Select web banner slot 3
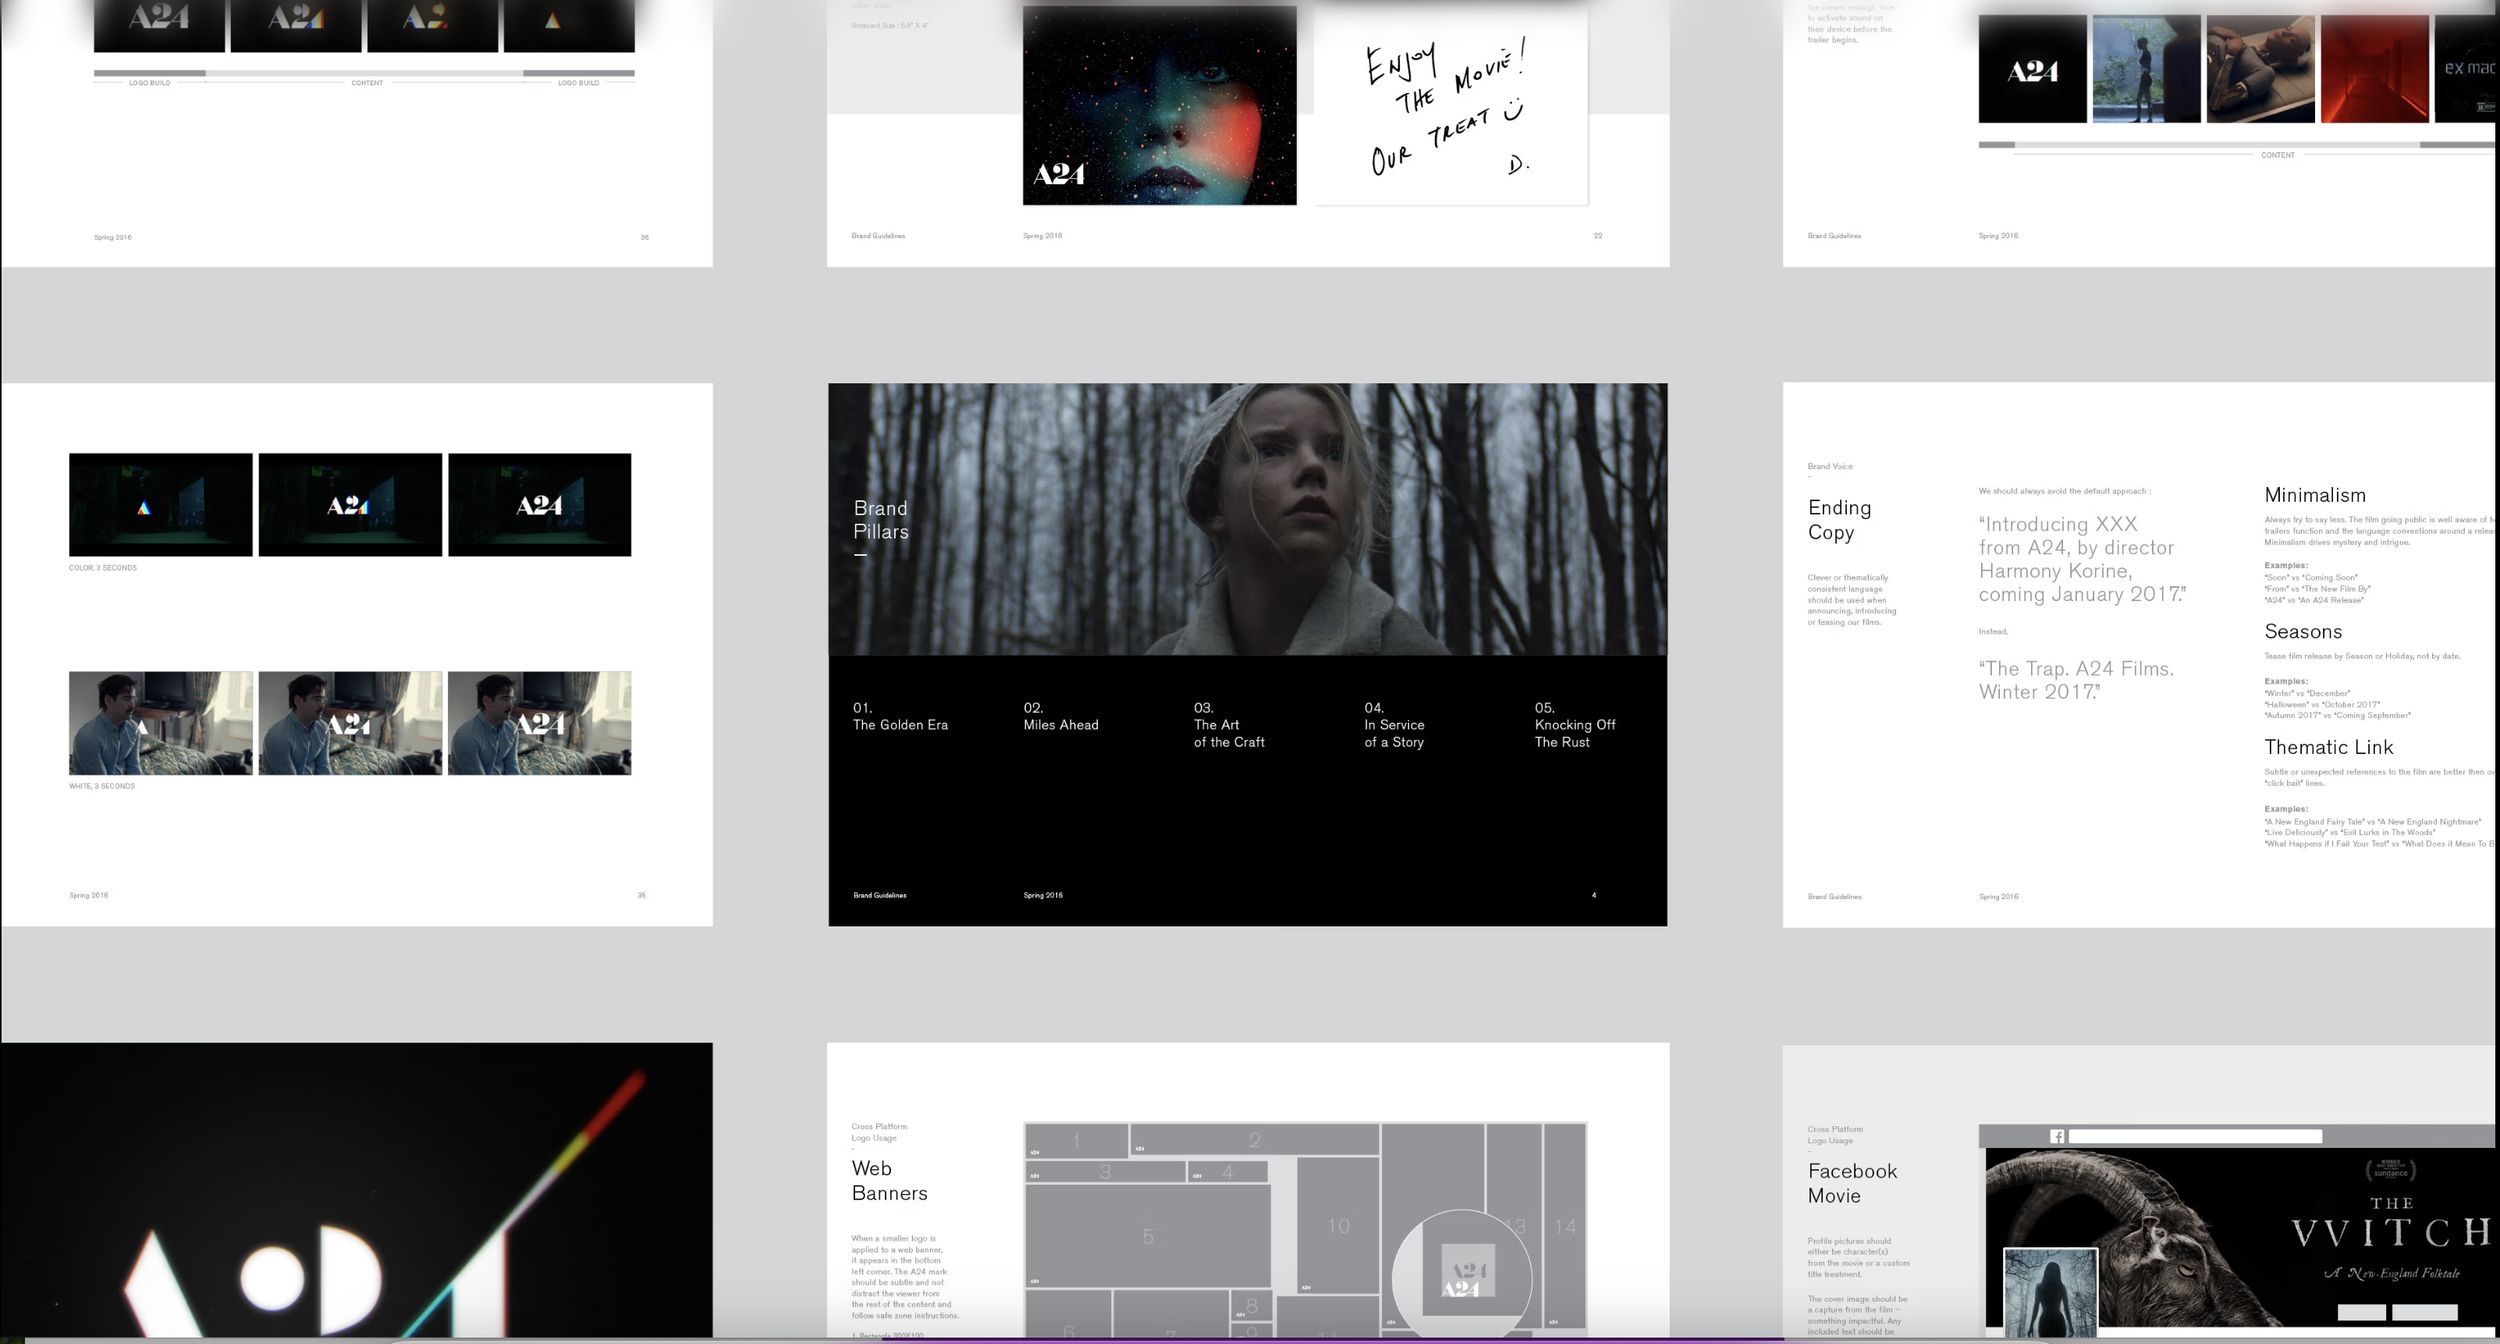The height and width of the screenshot is (1344, 2500). pos(1105,1171)
